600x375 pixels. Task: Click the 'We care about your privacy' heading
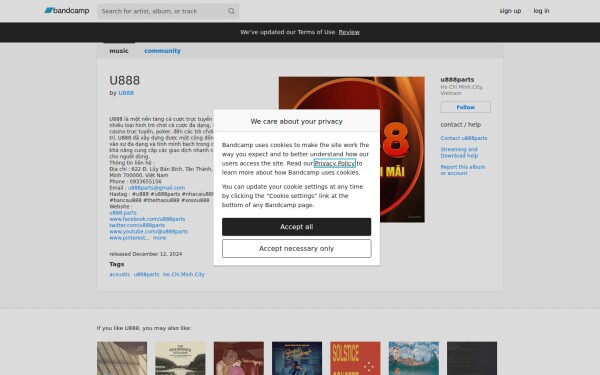coord(297,121)
